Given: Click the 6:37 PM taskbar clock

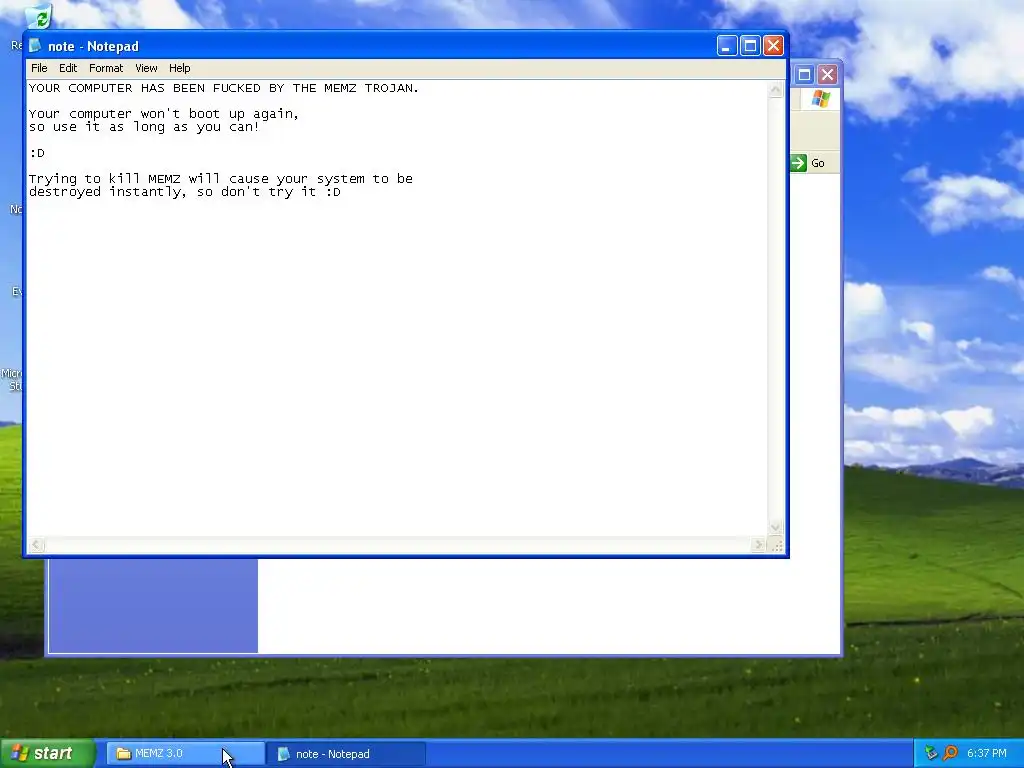Looking at the screenshot, I should pos(987,754).
